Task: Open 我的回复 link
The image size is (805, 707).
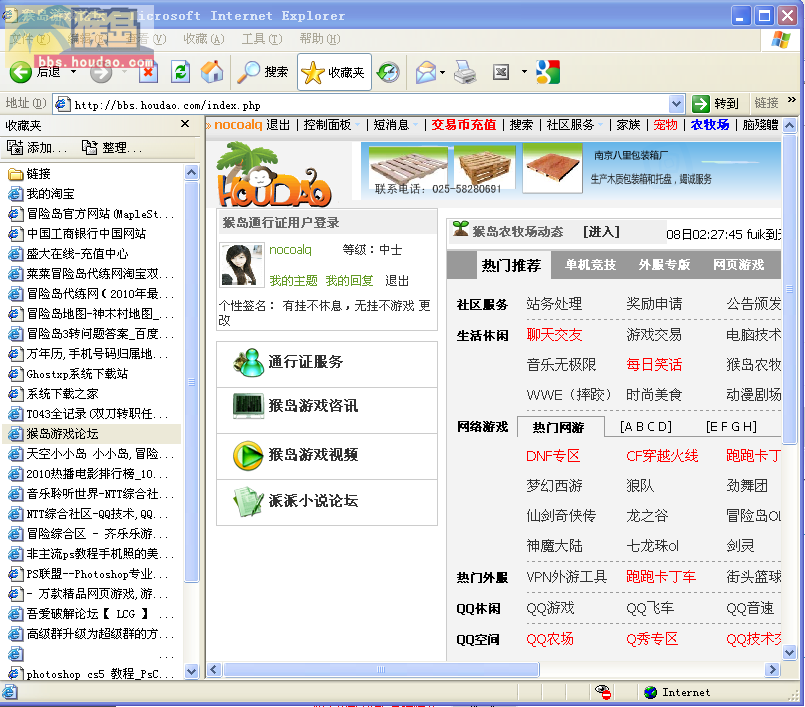Action: [349, 281]
